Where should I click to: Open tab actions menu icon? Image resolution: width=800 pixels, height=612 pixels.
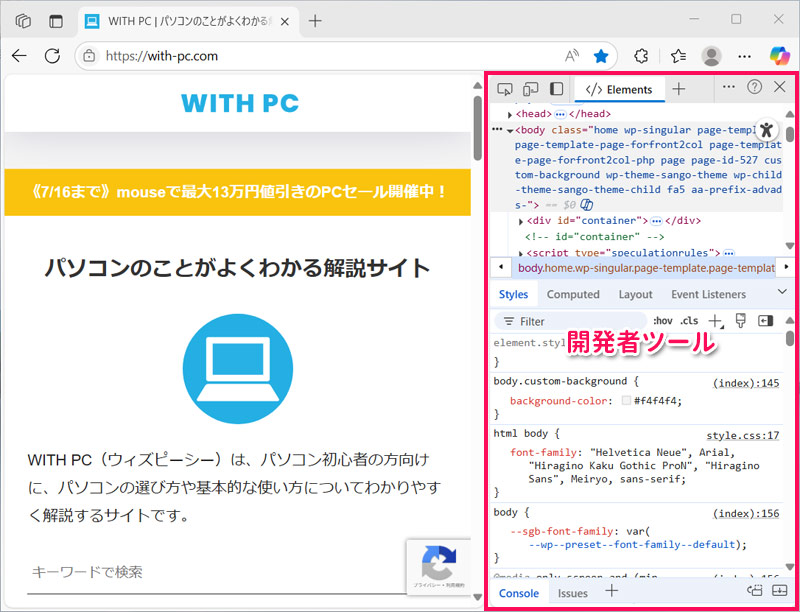(x=56, y=21)
